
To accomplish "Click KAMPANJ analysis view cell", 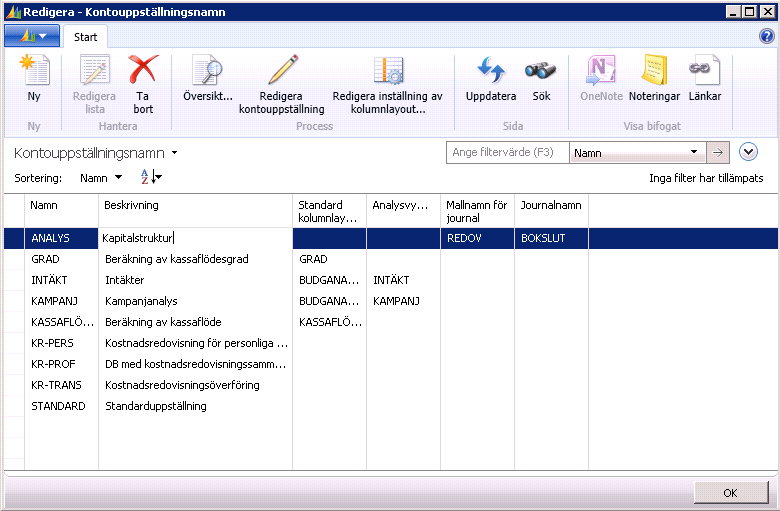I will click(403, 301).
